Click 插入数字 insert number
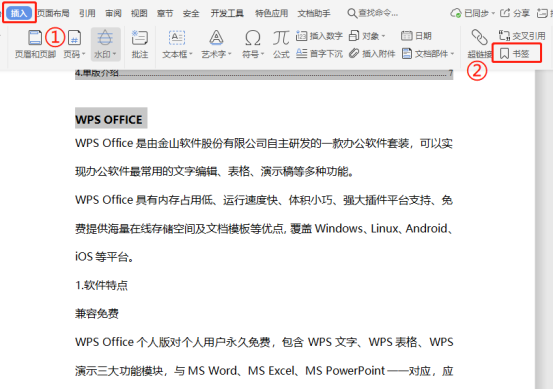The image size is (554, 389). [319, 36]
